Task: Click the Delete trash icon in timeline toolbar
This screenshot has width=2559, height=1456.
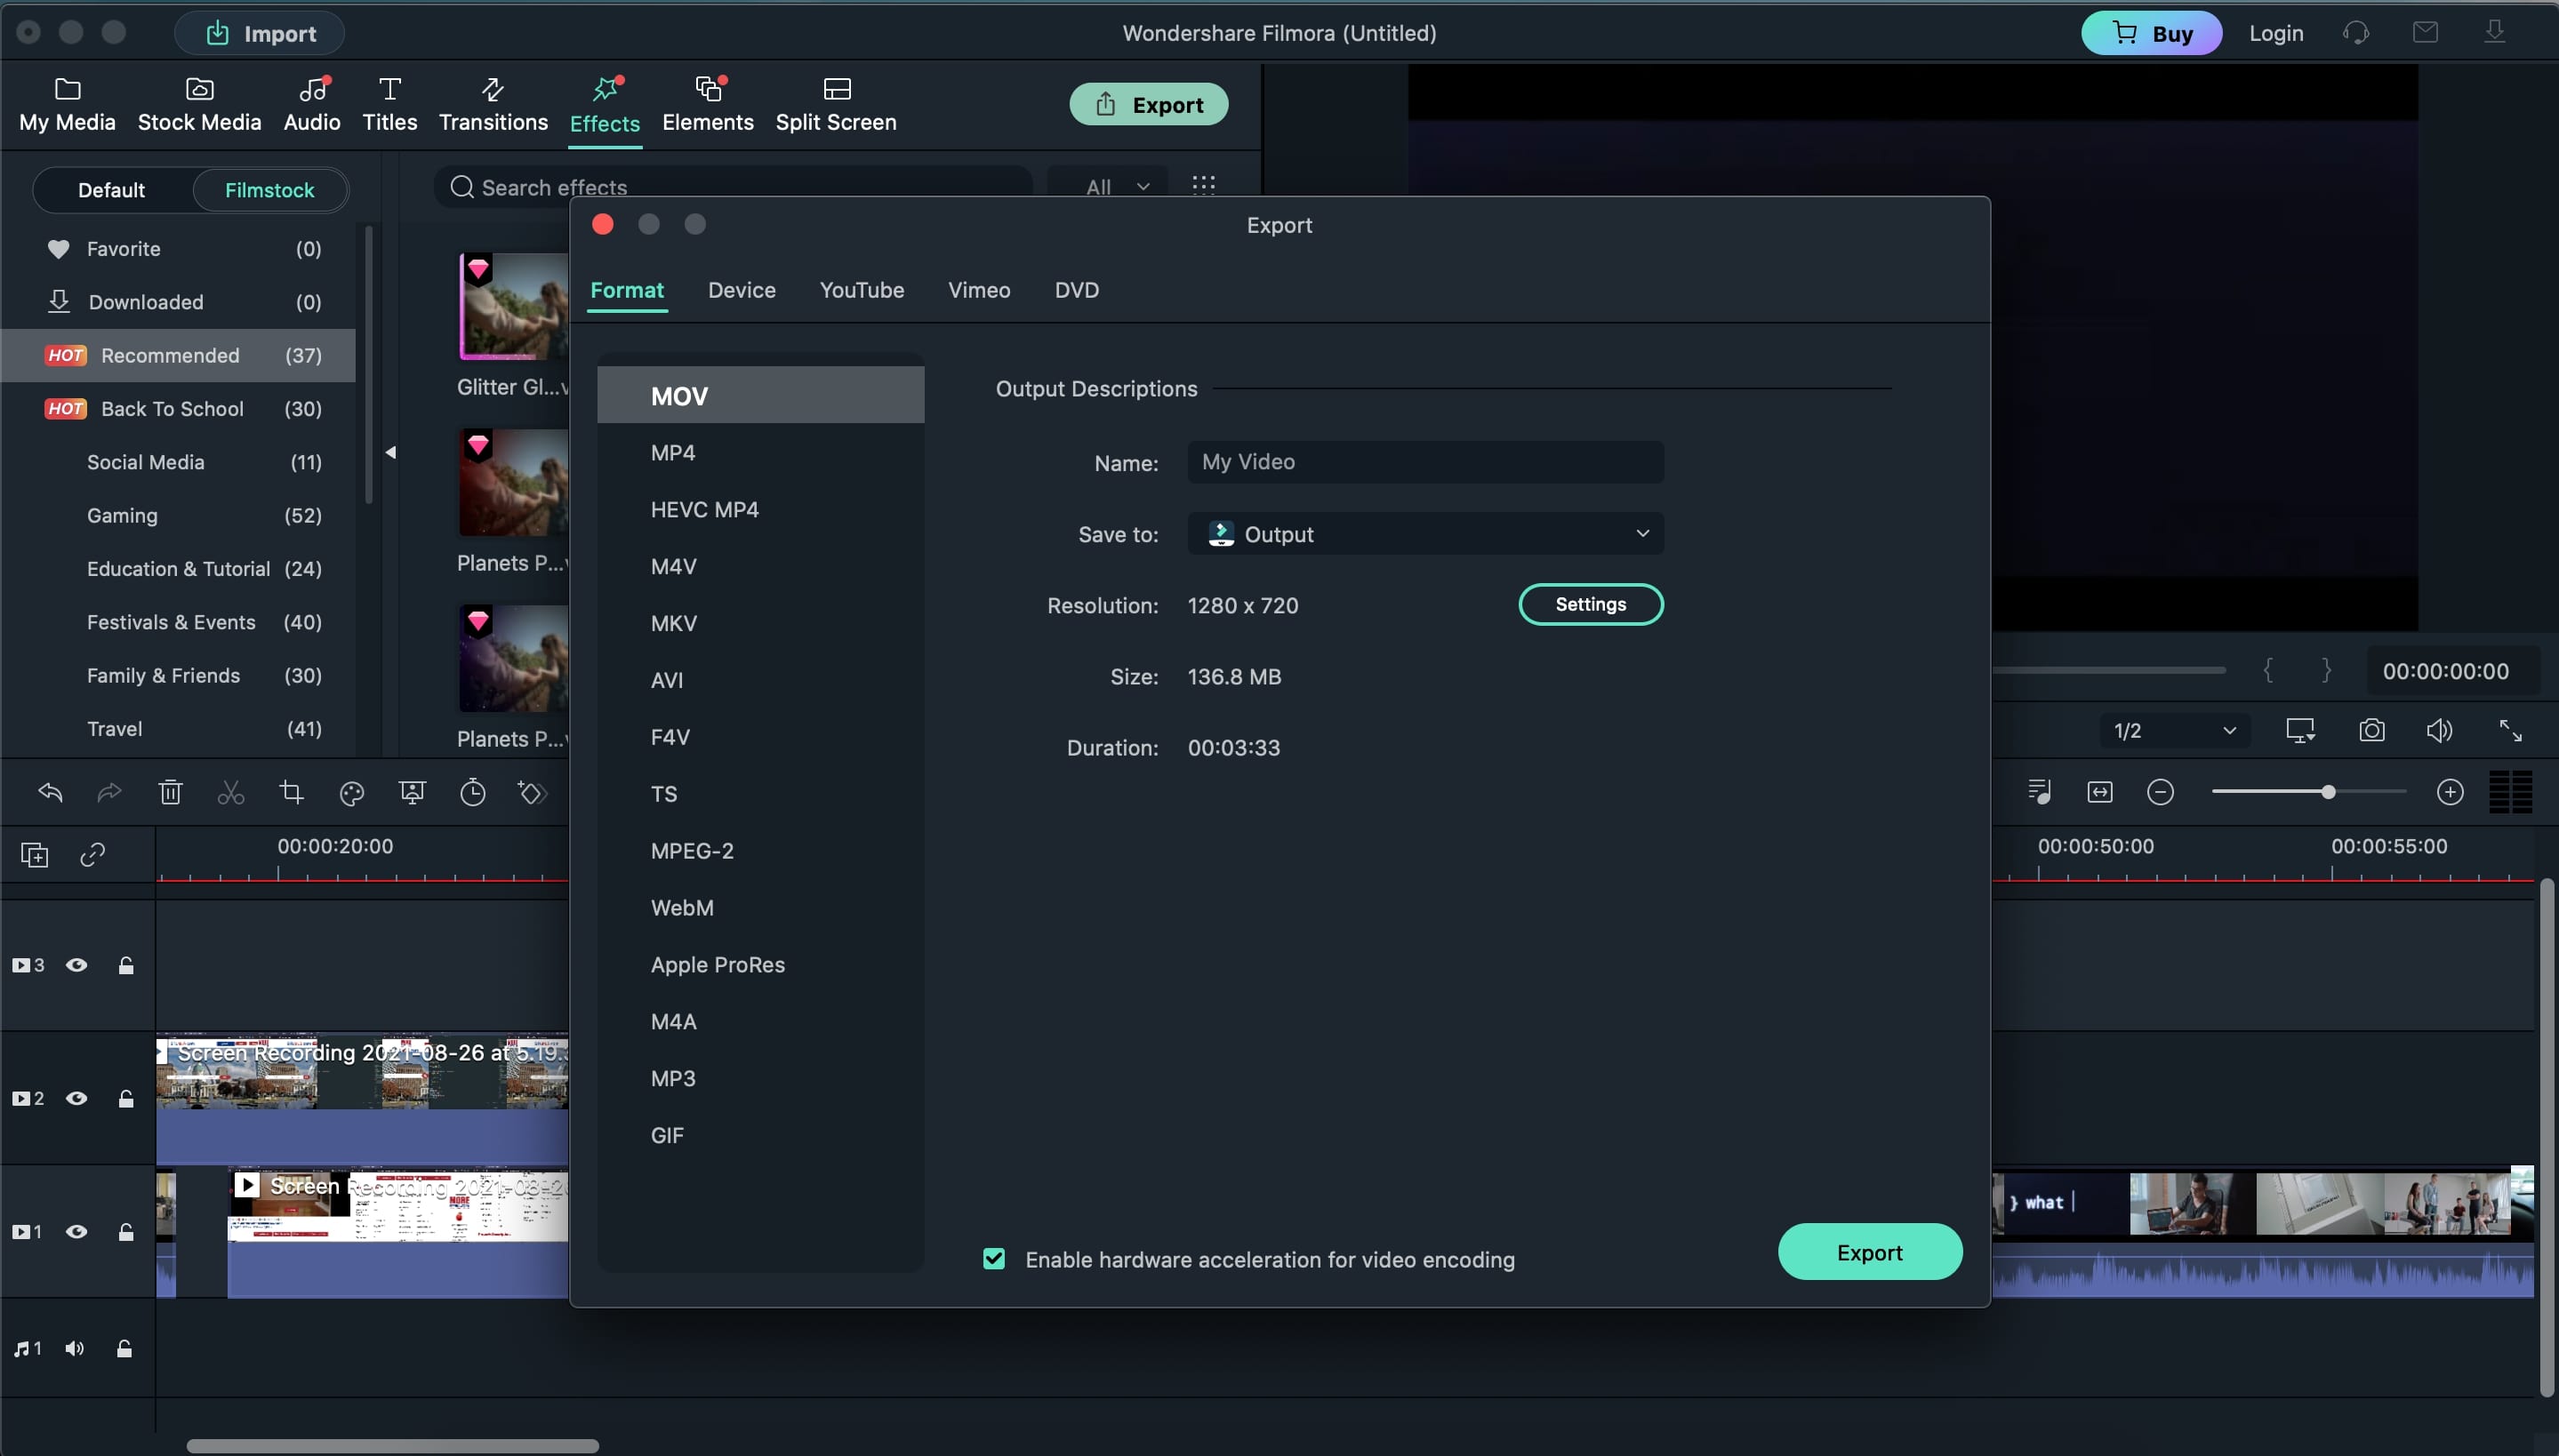Action: point(170,793)
